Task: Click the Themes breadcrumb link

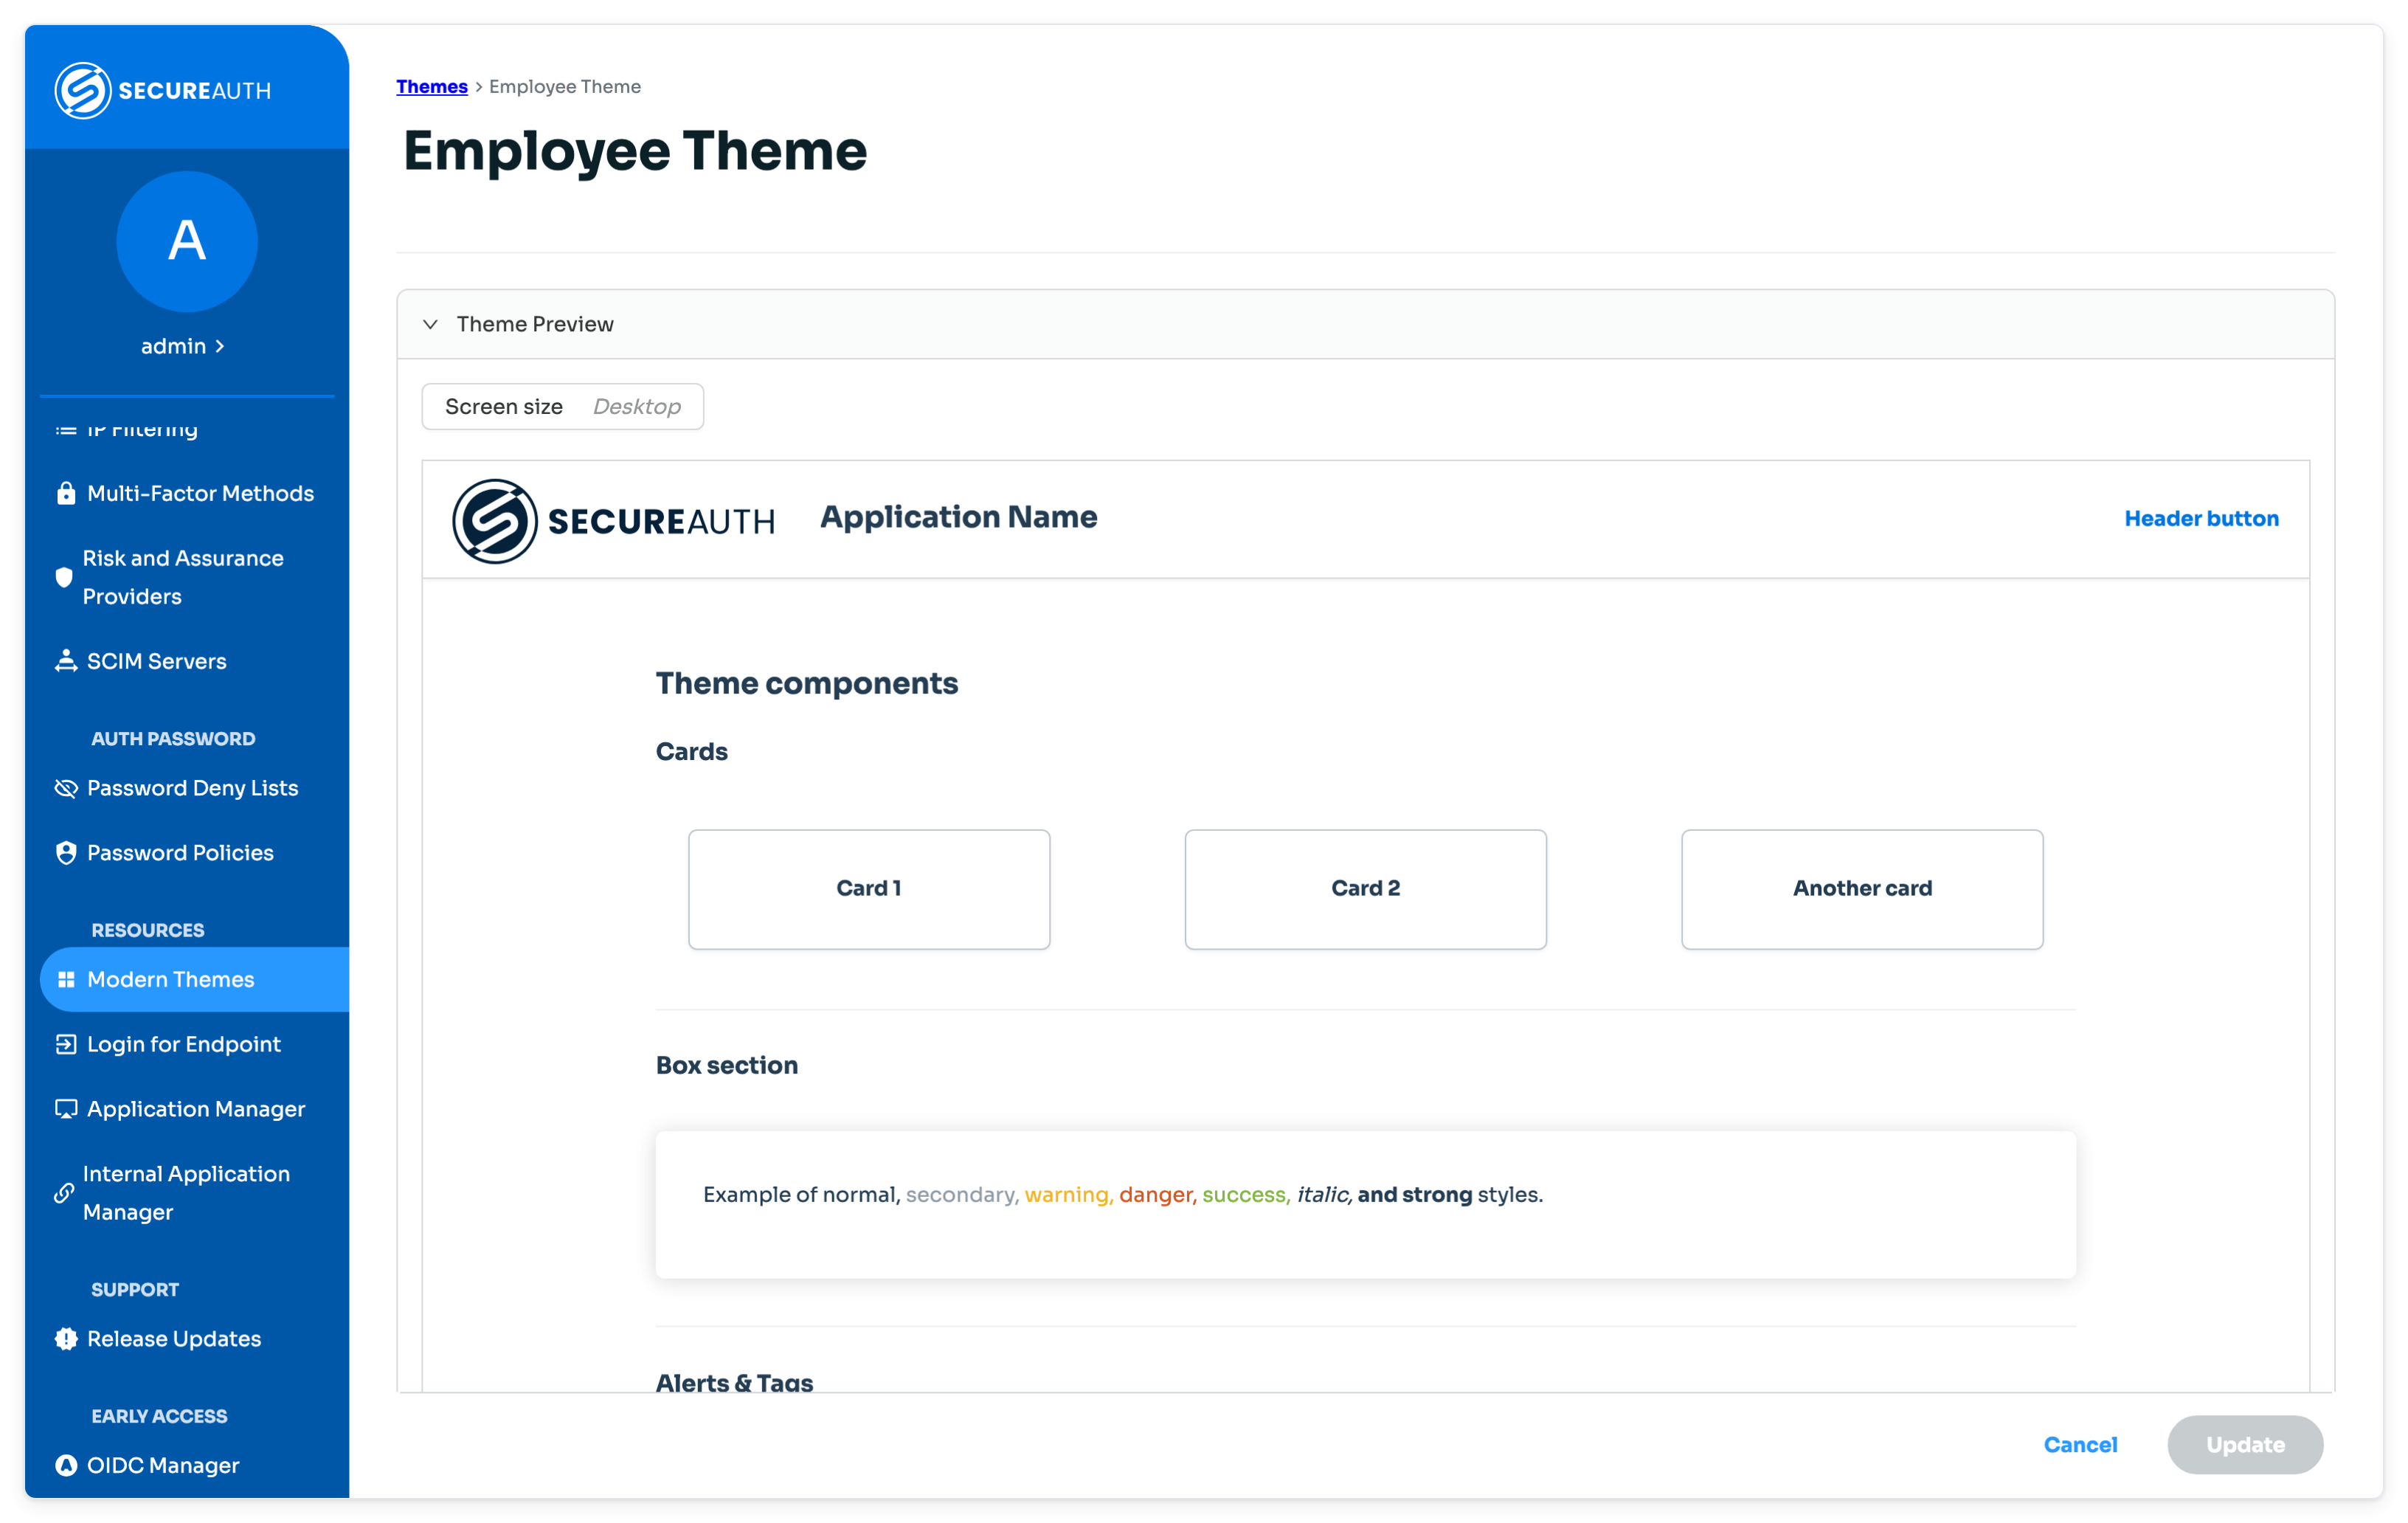Action: tap(432, 86)
